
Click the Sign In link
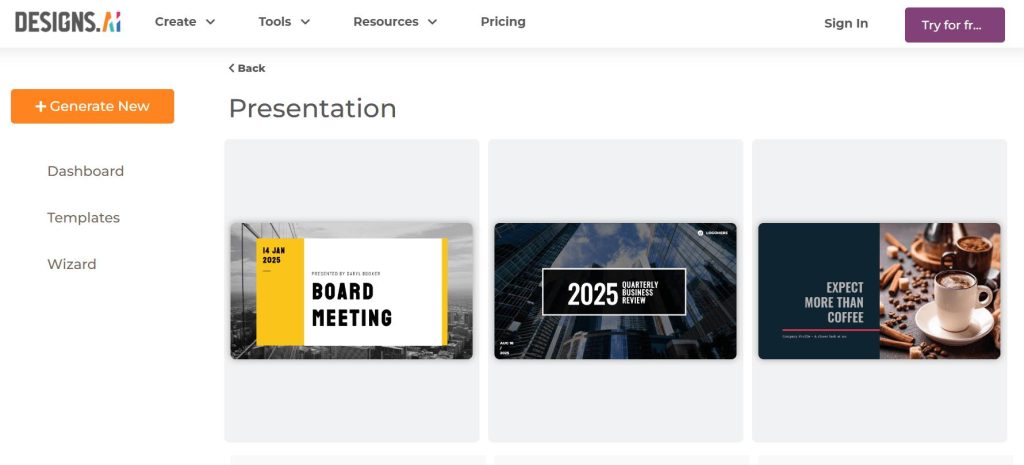coord(846,24)
